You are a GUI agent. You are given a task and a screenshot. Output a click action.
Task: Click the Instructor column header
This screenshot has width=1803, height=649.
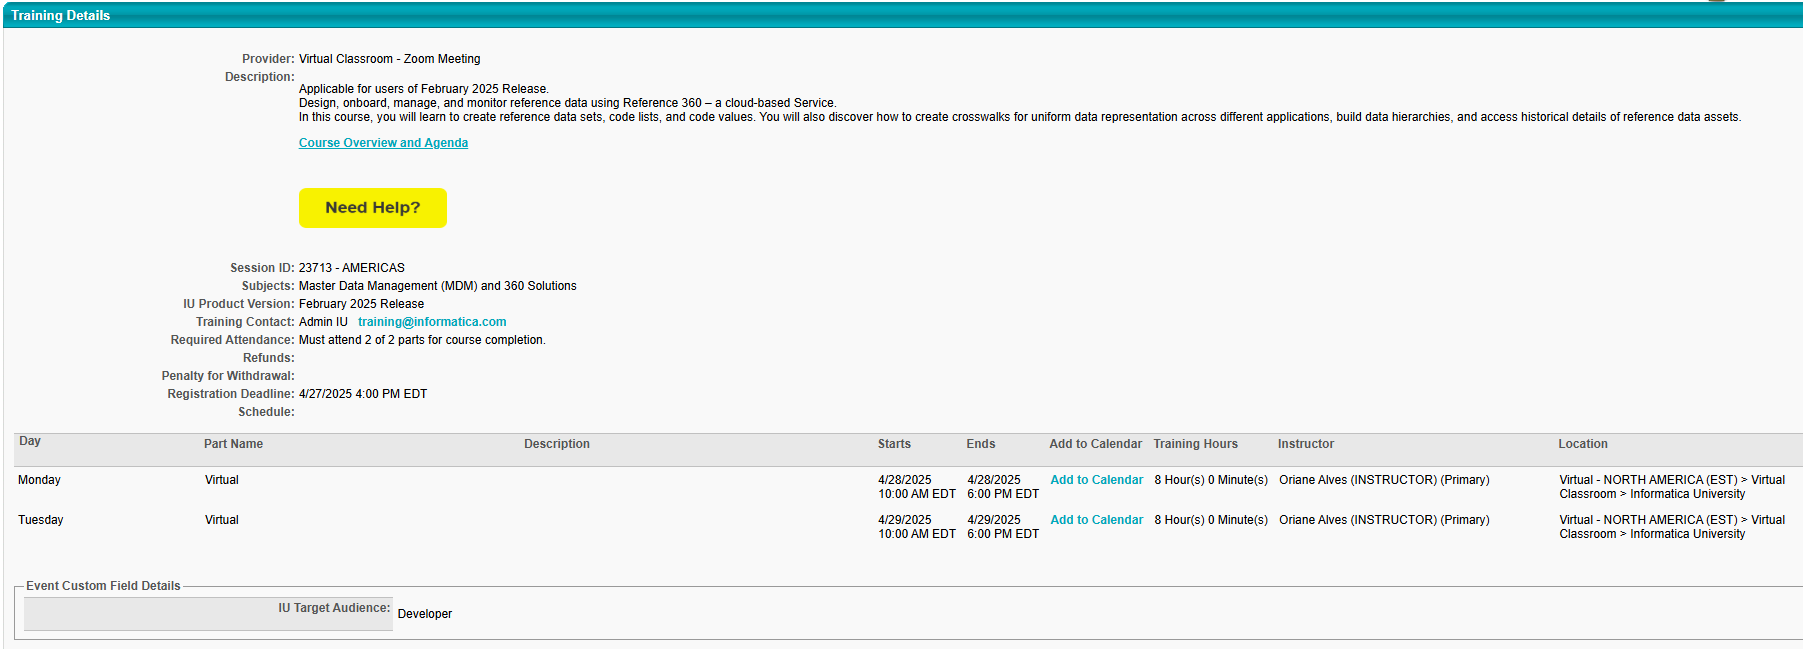tap(1305, 444)
